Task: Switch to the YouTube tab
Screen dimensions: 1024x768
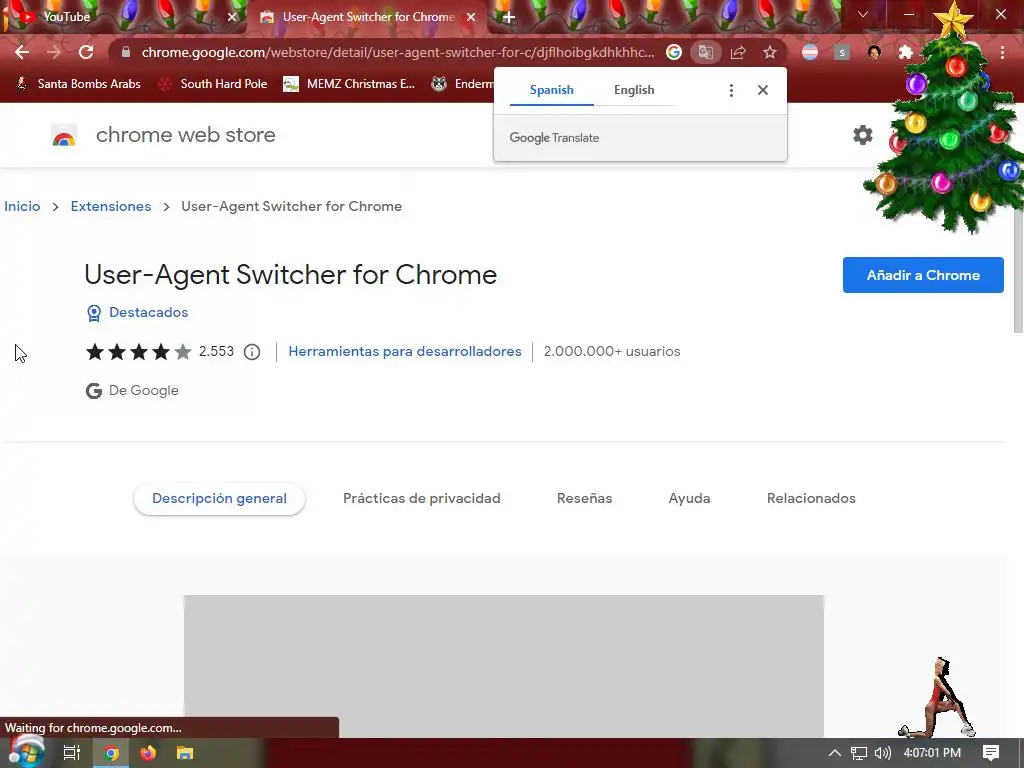Action: (124, 17)
